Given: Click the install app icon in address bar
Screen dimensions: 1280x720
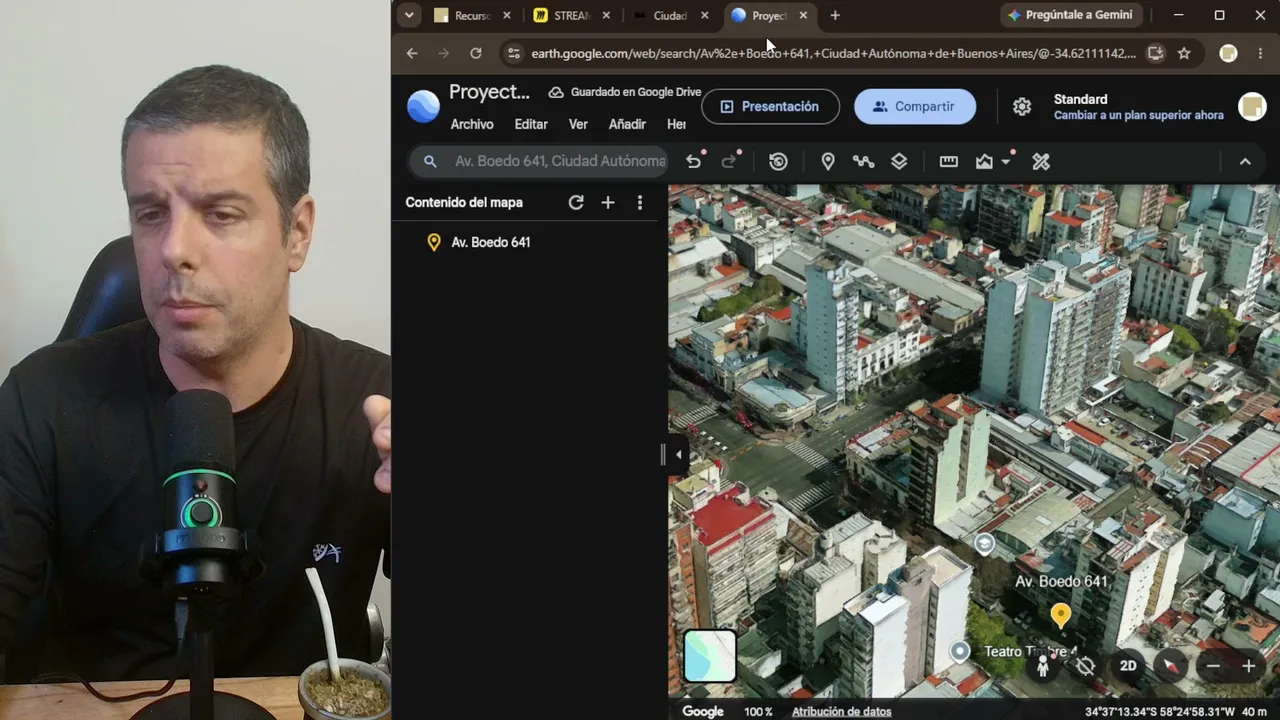Looking at the screenshot, I should click(1155, 53).
